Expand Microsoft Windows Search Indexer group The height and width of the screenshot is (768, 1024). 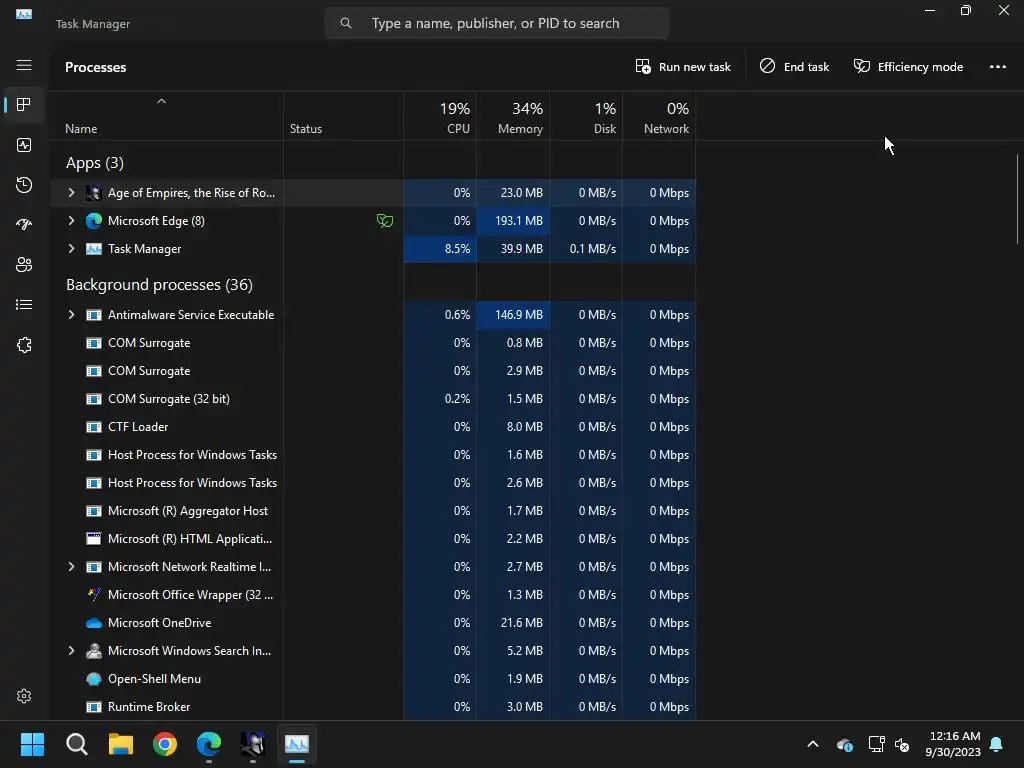(71, 651)
